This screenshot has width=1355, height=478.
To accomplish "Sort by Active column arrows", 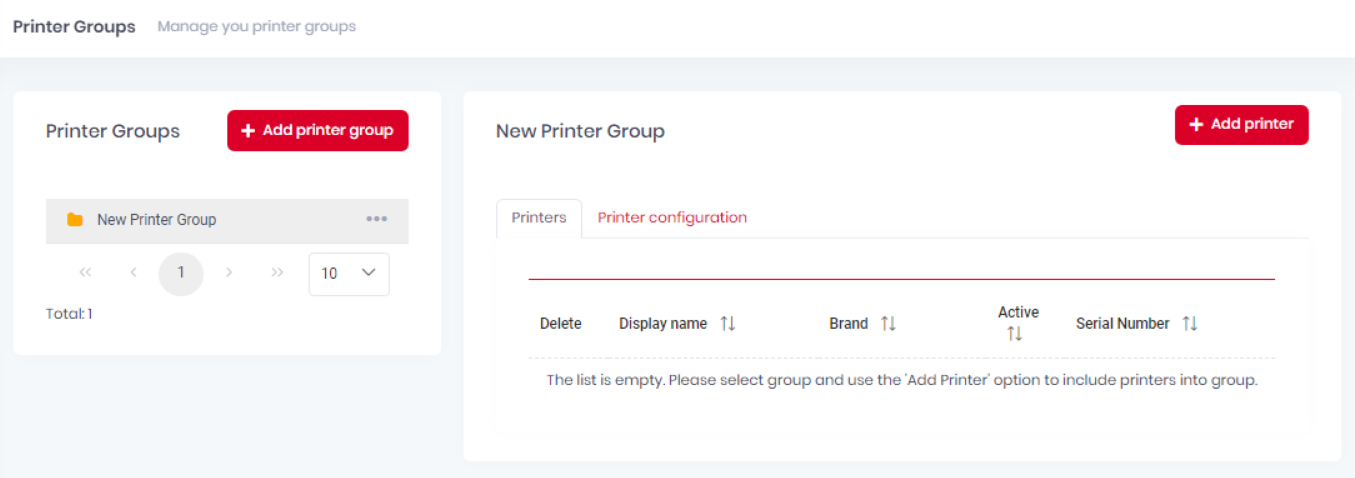I will point(1015,334).
